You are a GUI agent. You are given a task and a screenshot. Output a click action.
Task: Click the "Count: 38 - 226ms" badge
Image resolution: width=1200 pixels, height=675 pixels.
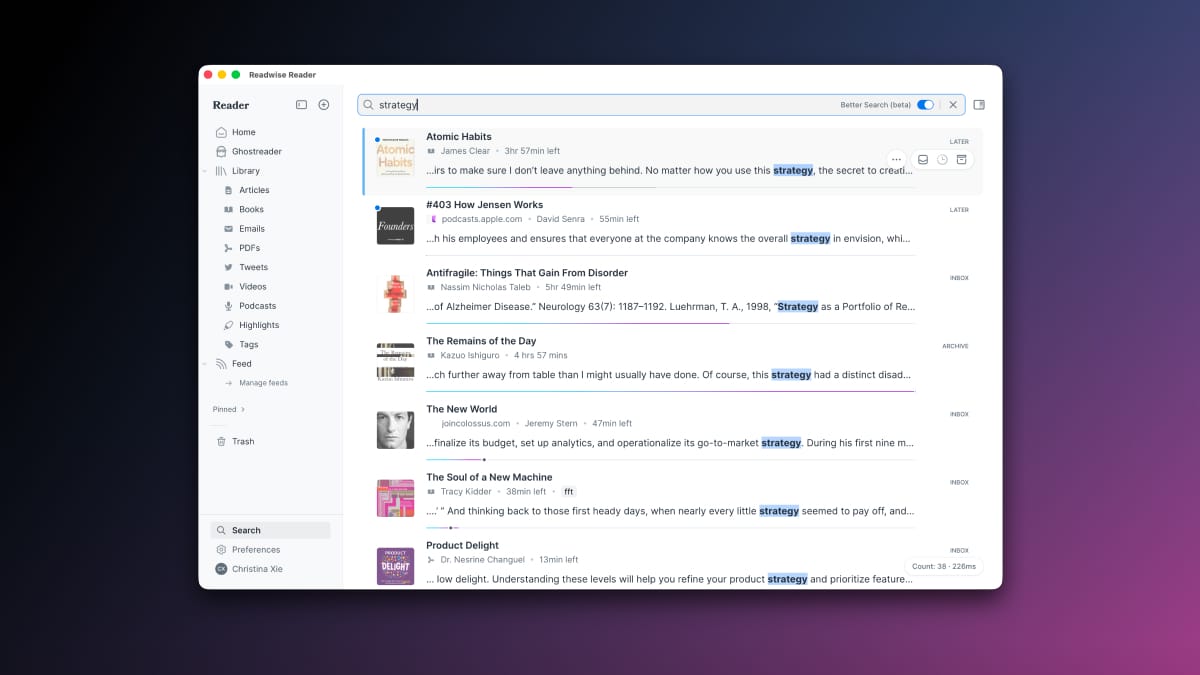(x=944, y=566)
